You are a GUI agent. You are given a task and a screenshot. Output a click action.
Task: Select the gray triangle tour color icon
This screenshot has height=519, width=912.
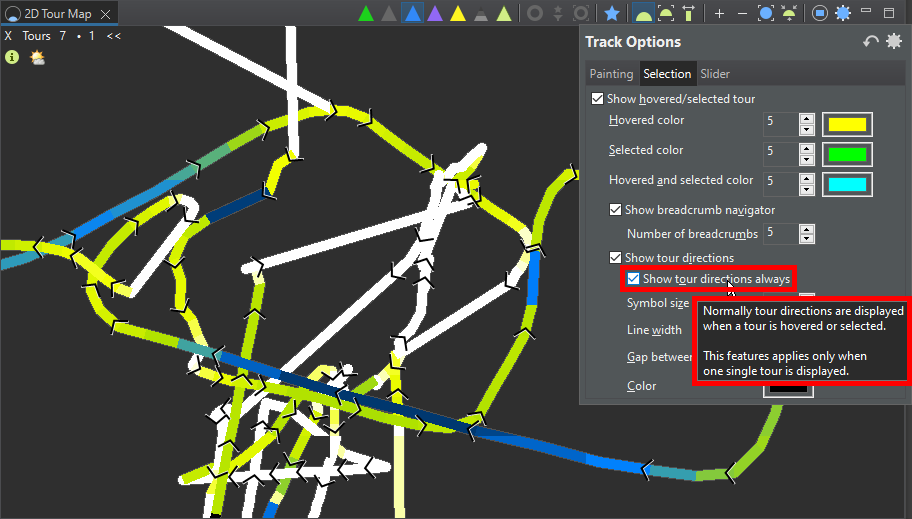(389, 13)
